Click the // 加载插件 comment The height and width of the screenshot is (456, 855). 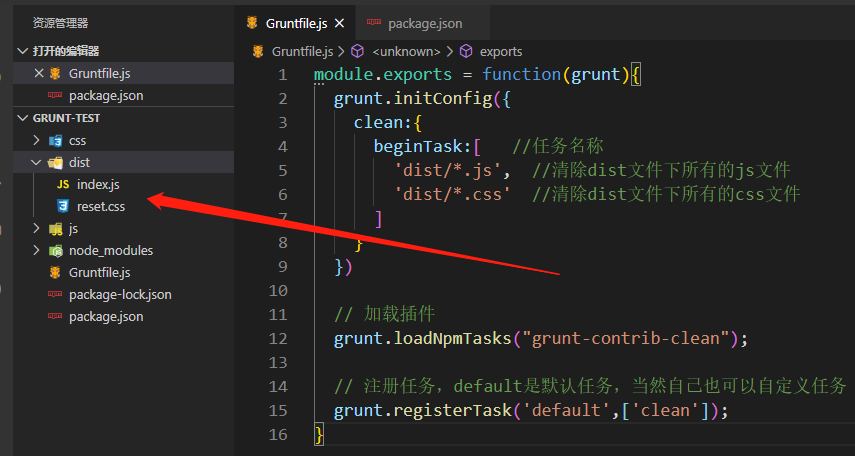(384, 314)
